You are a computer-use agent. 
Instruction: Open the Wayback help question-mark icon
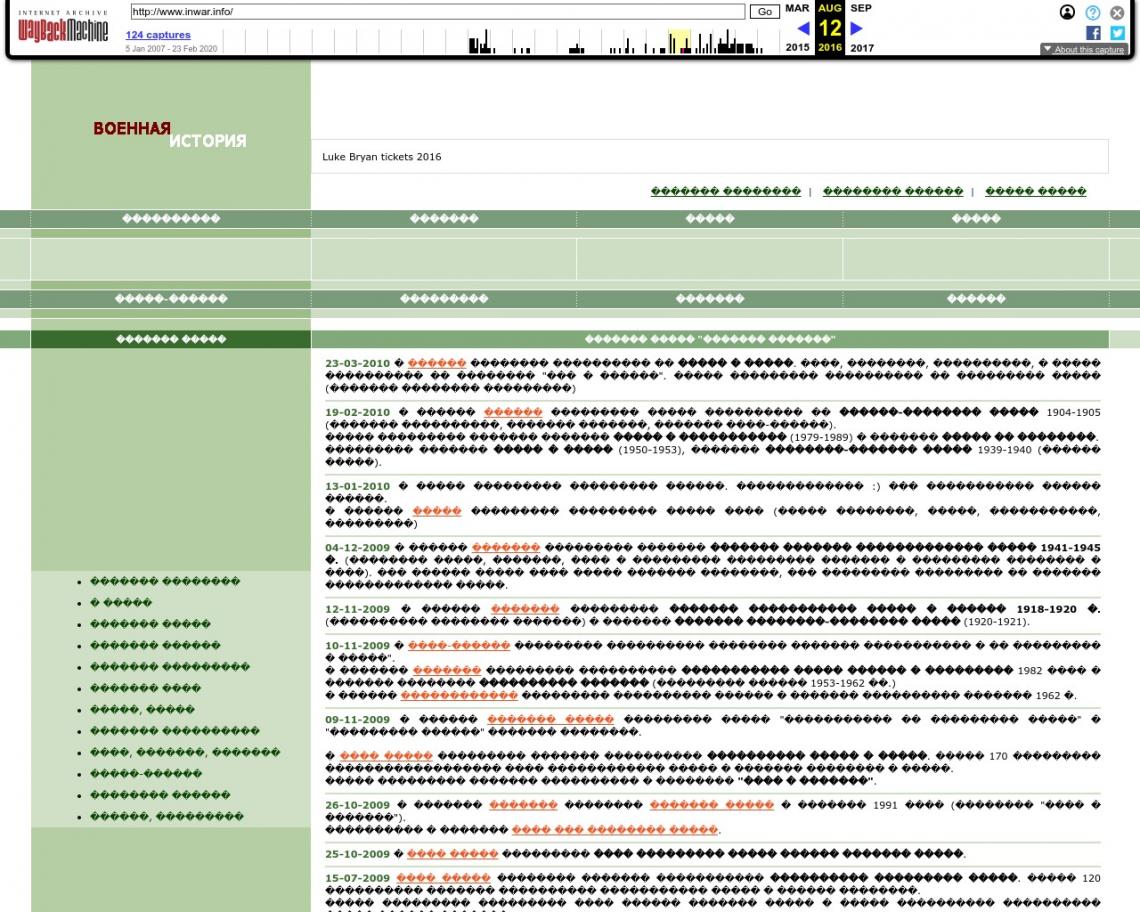[1092, 12]
